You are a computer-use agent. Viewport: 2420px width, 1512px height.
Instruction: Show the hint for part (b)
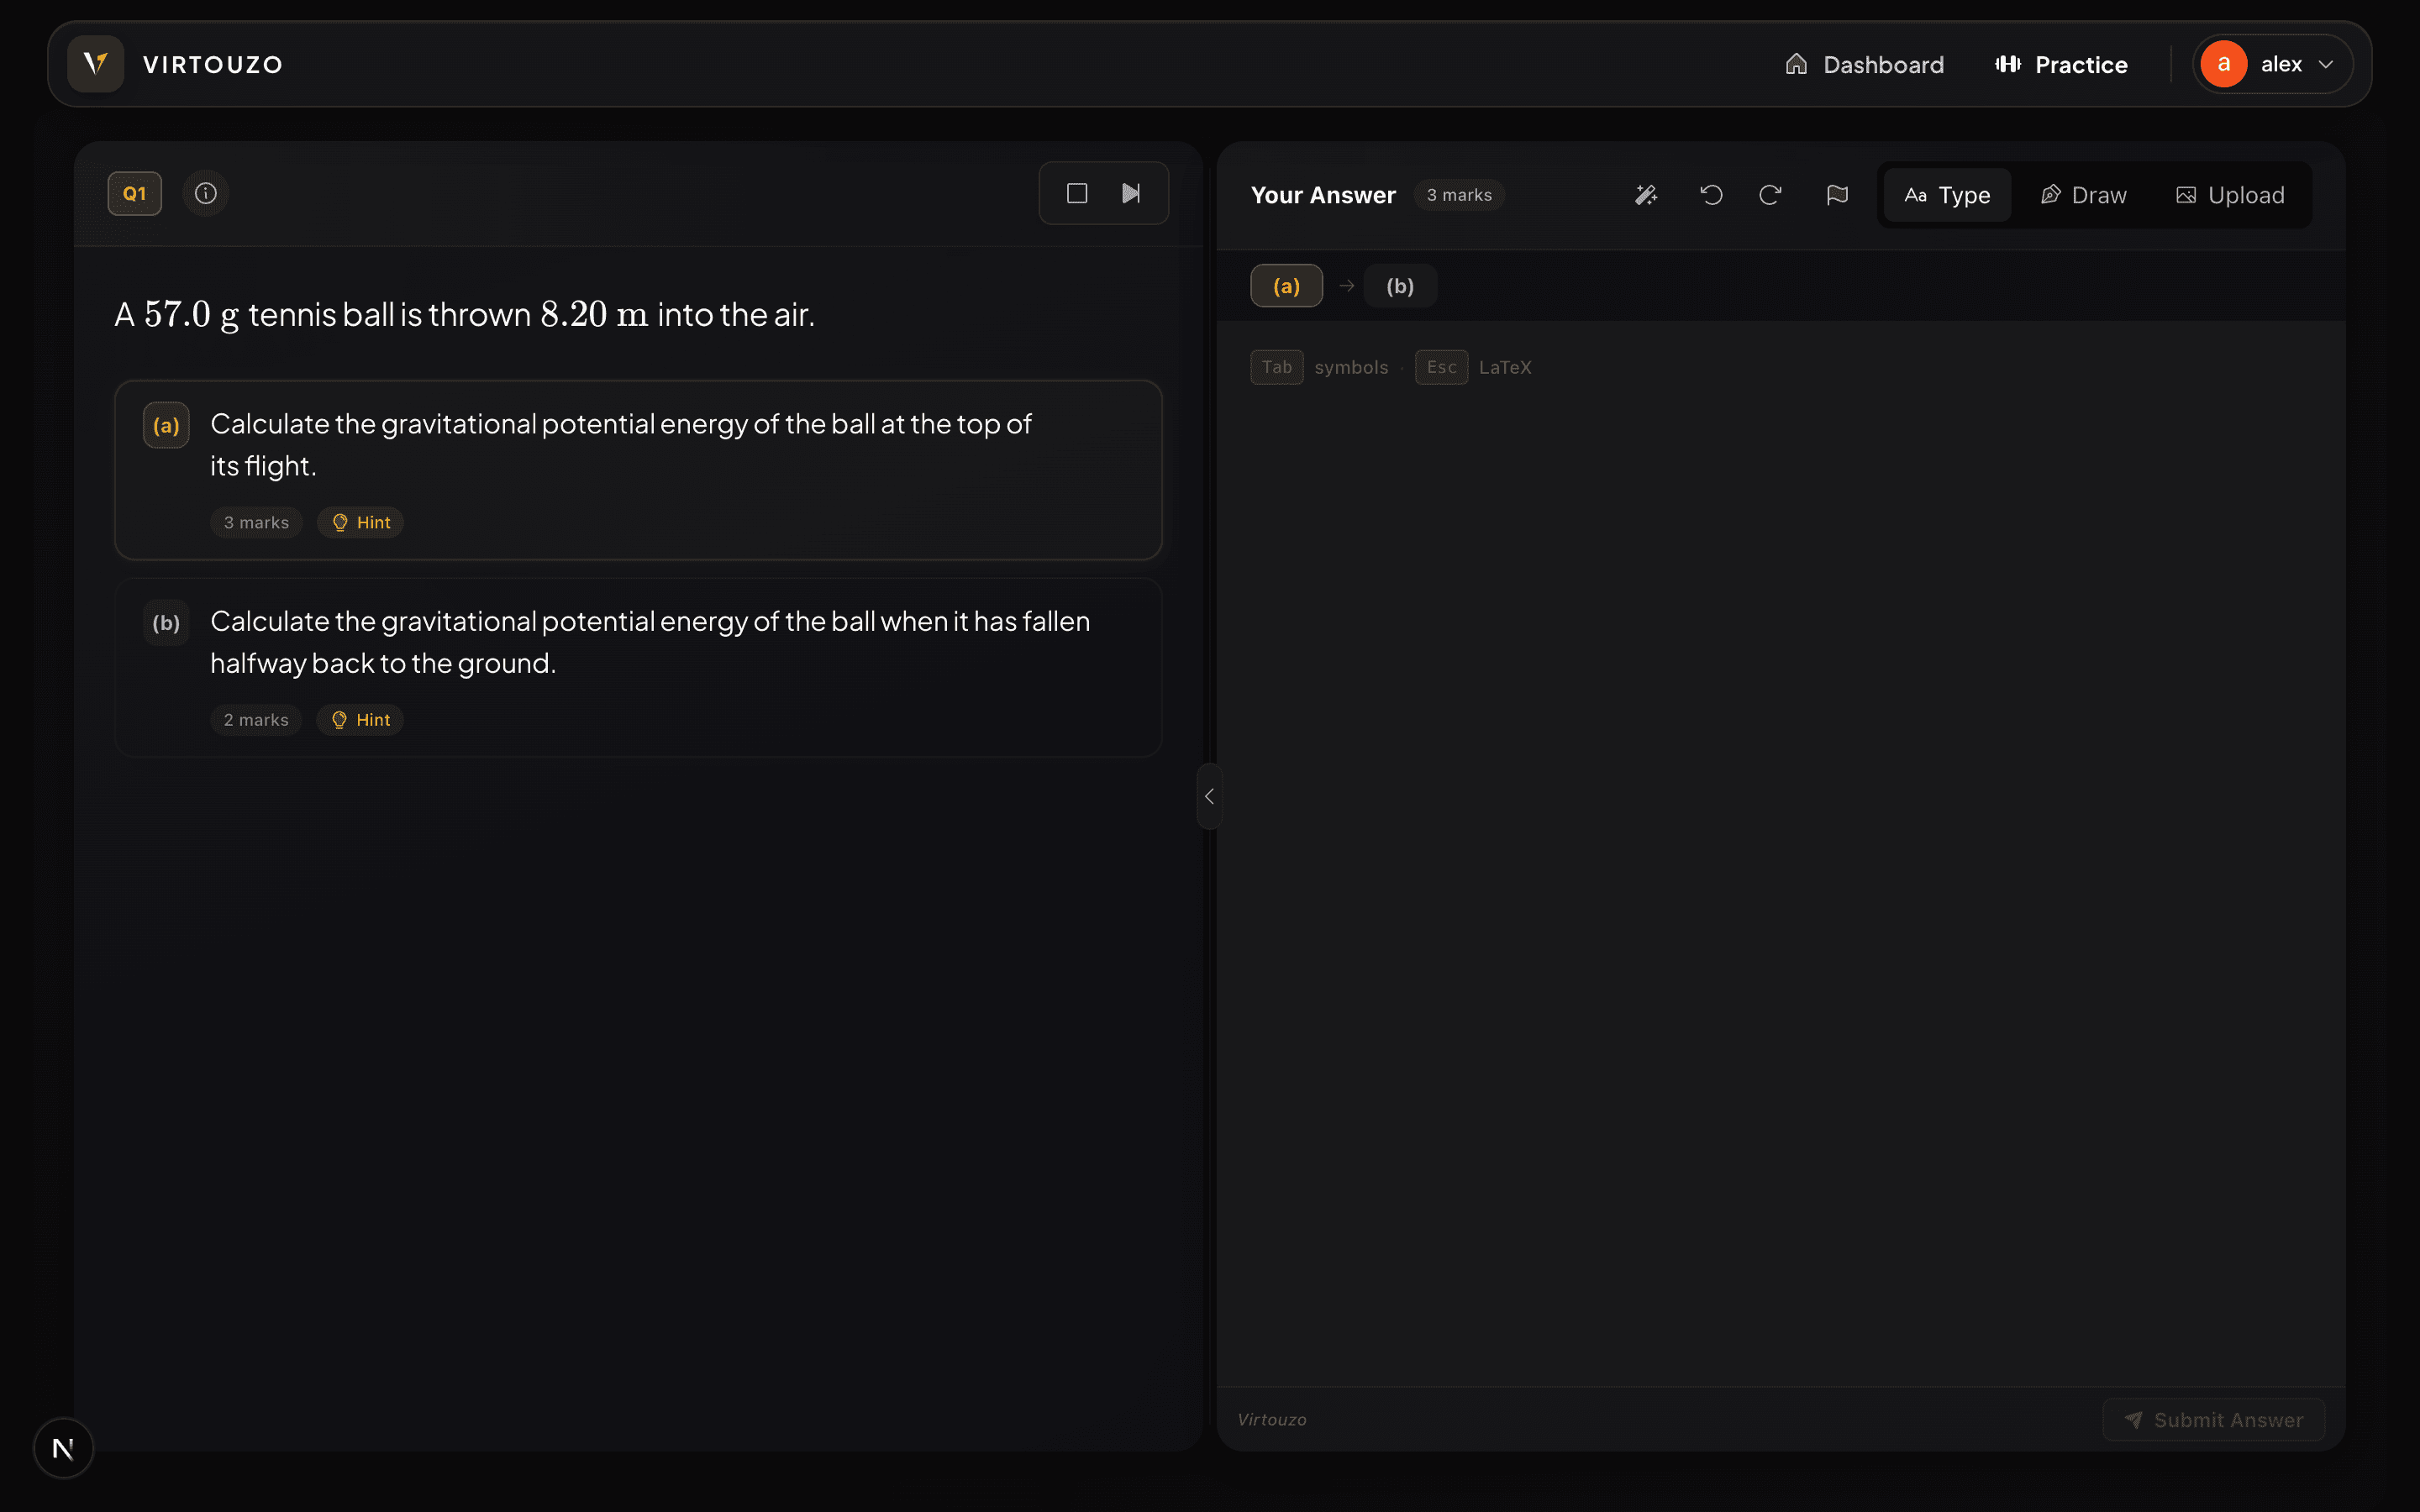[360, 720]
